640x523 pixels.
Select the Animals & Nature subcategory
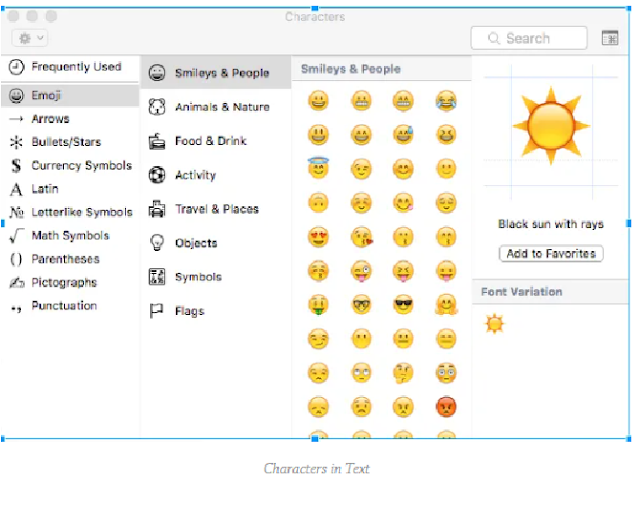pos(216,107)
